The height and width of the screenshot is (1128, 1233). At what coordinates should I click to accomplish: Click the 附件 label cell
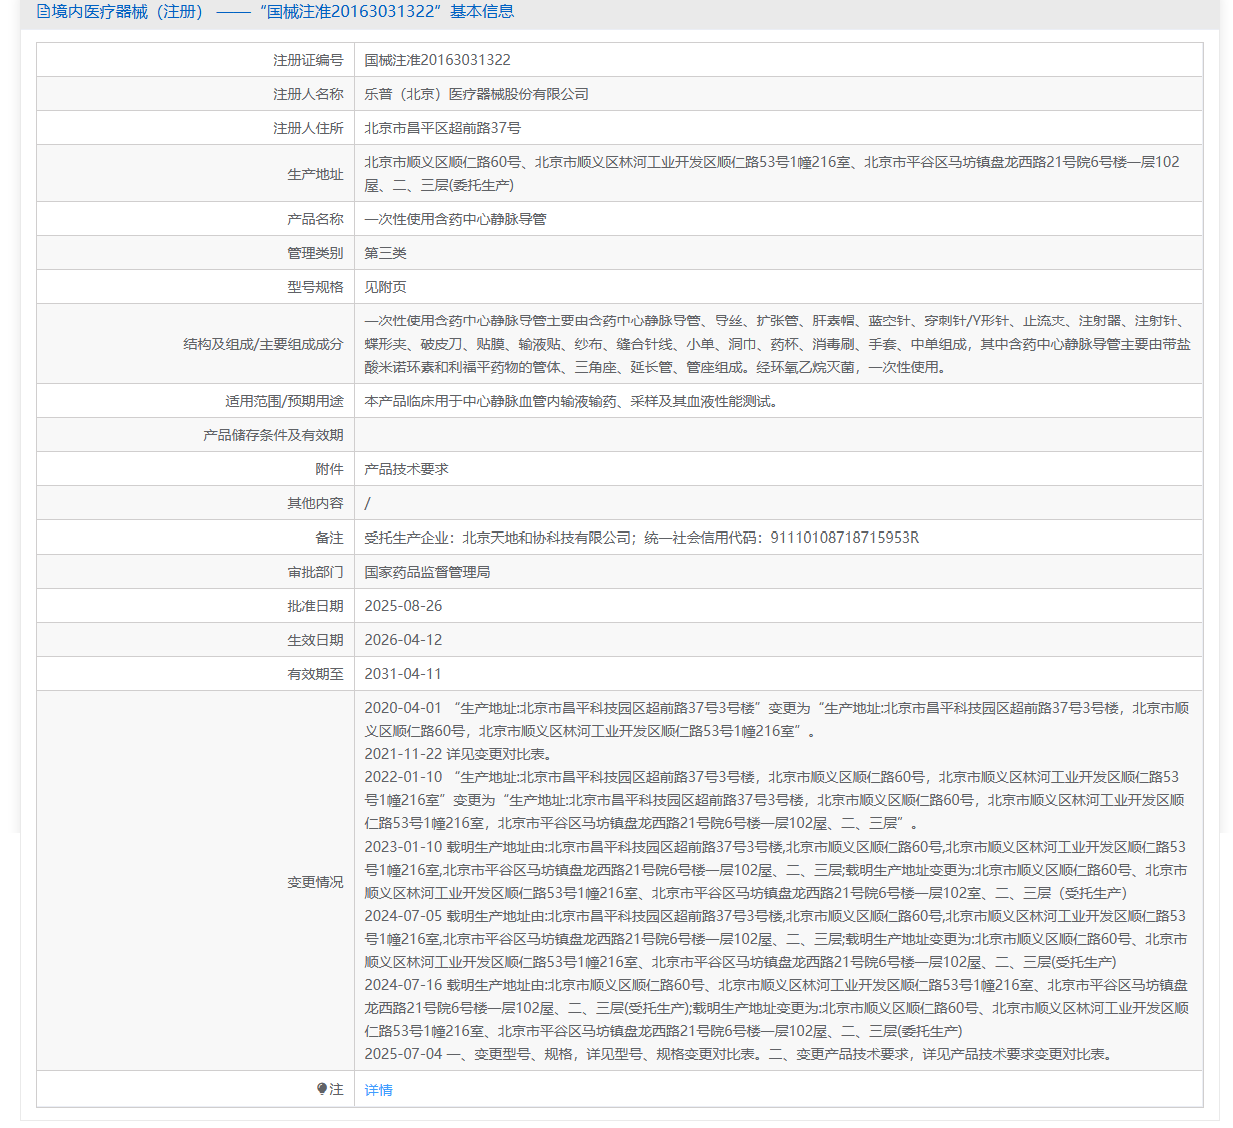pos(196,469)
